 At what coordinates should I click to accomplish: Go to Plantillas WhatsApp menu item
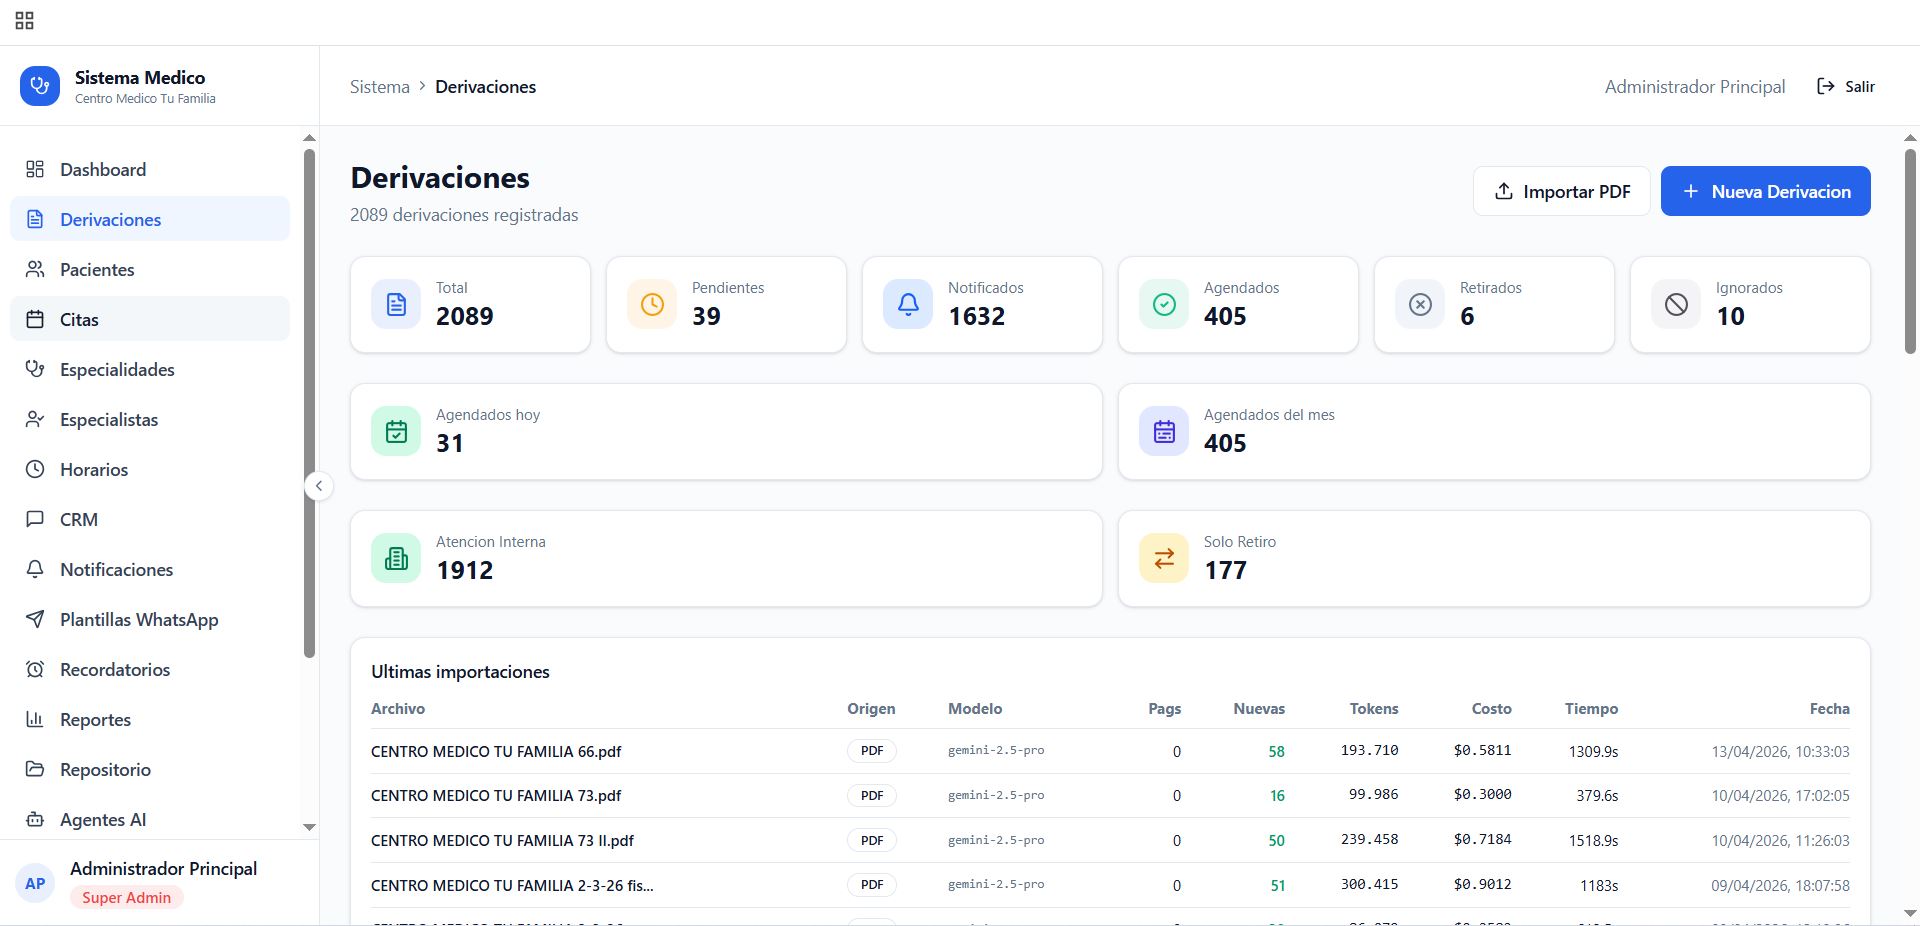tap(139, 620)
